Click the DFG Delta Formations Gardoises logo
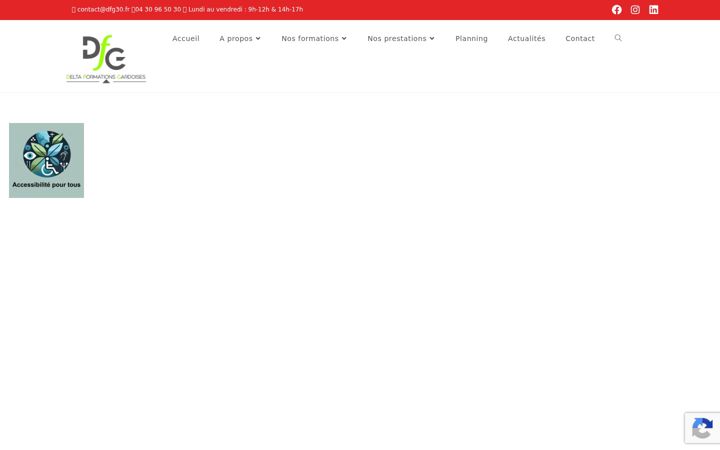 (x=106, y=58)
